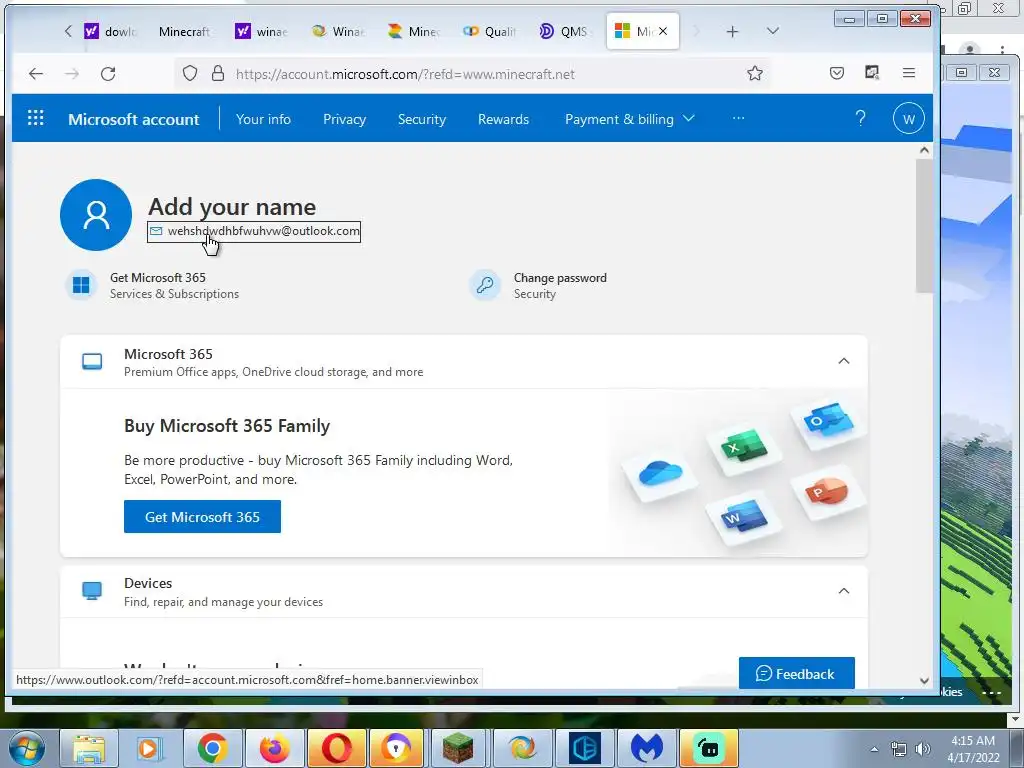Click the browser Back arrow
The image size is (1024, 768).
pos(36,74)
